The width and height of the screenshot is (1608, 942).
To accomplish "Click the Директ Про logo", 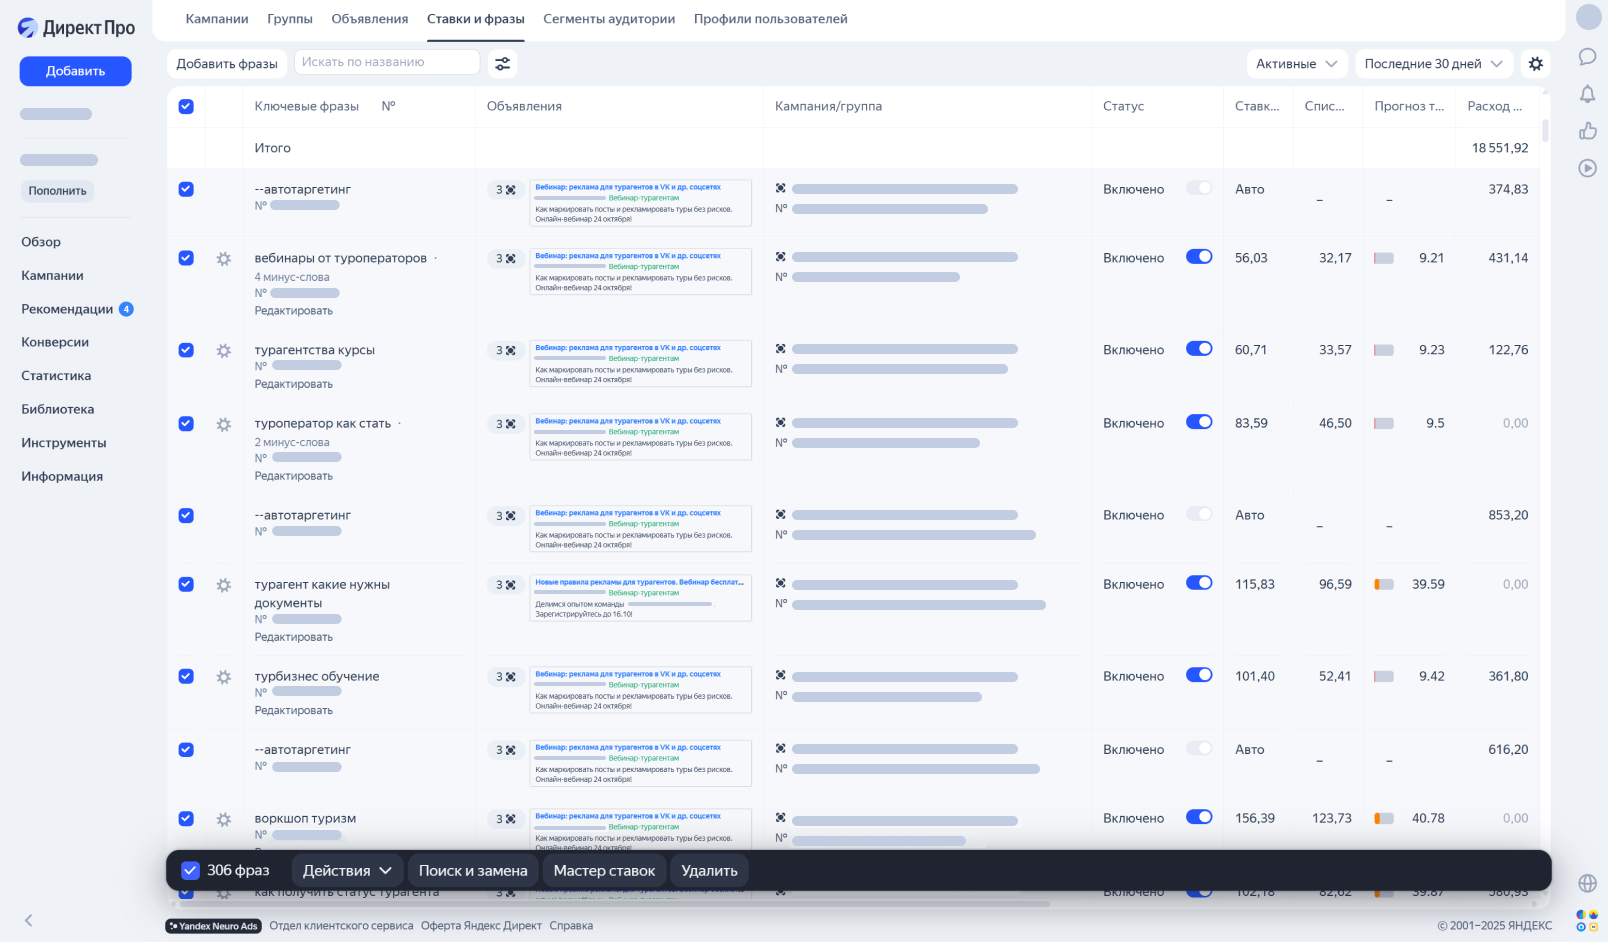I will 76,28.
